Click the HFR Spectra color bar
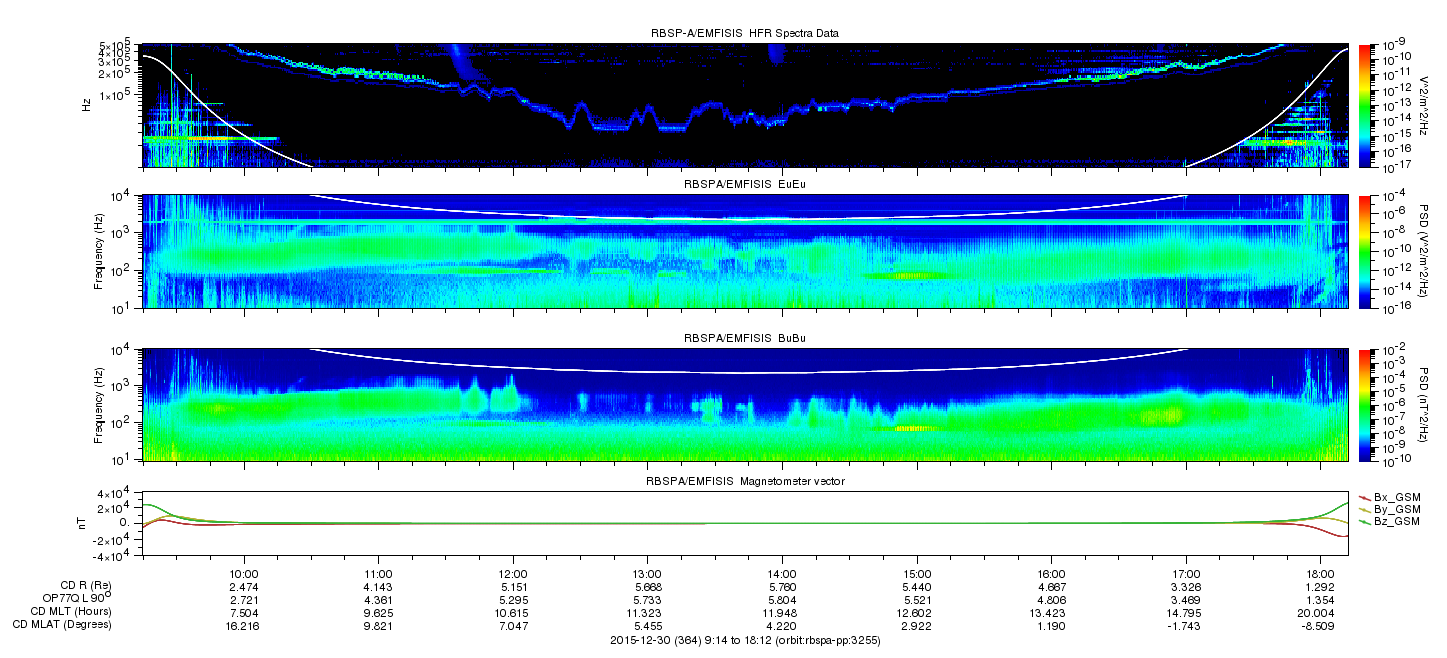 coord(1365,105)
